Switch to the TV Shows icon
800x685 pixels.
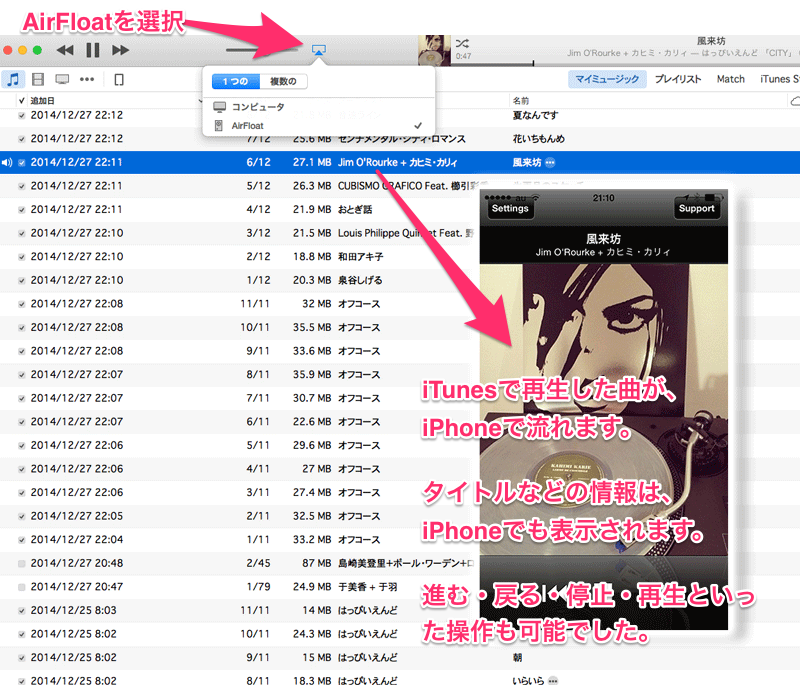coord(62,80)
